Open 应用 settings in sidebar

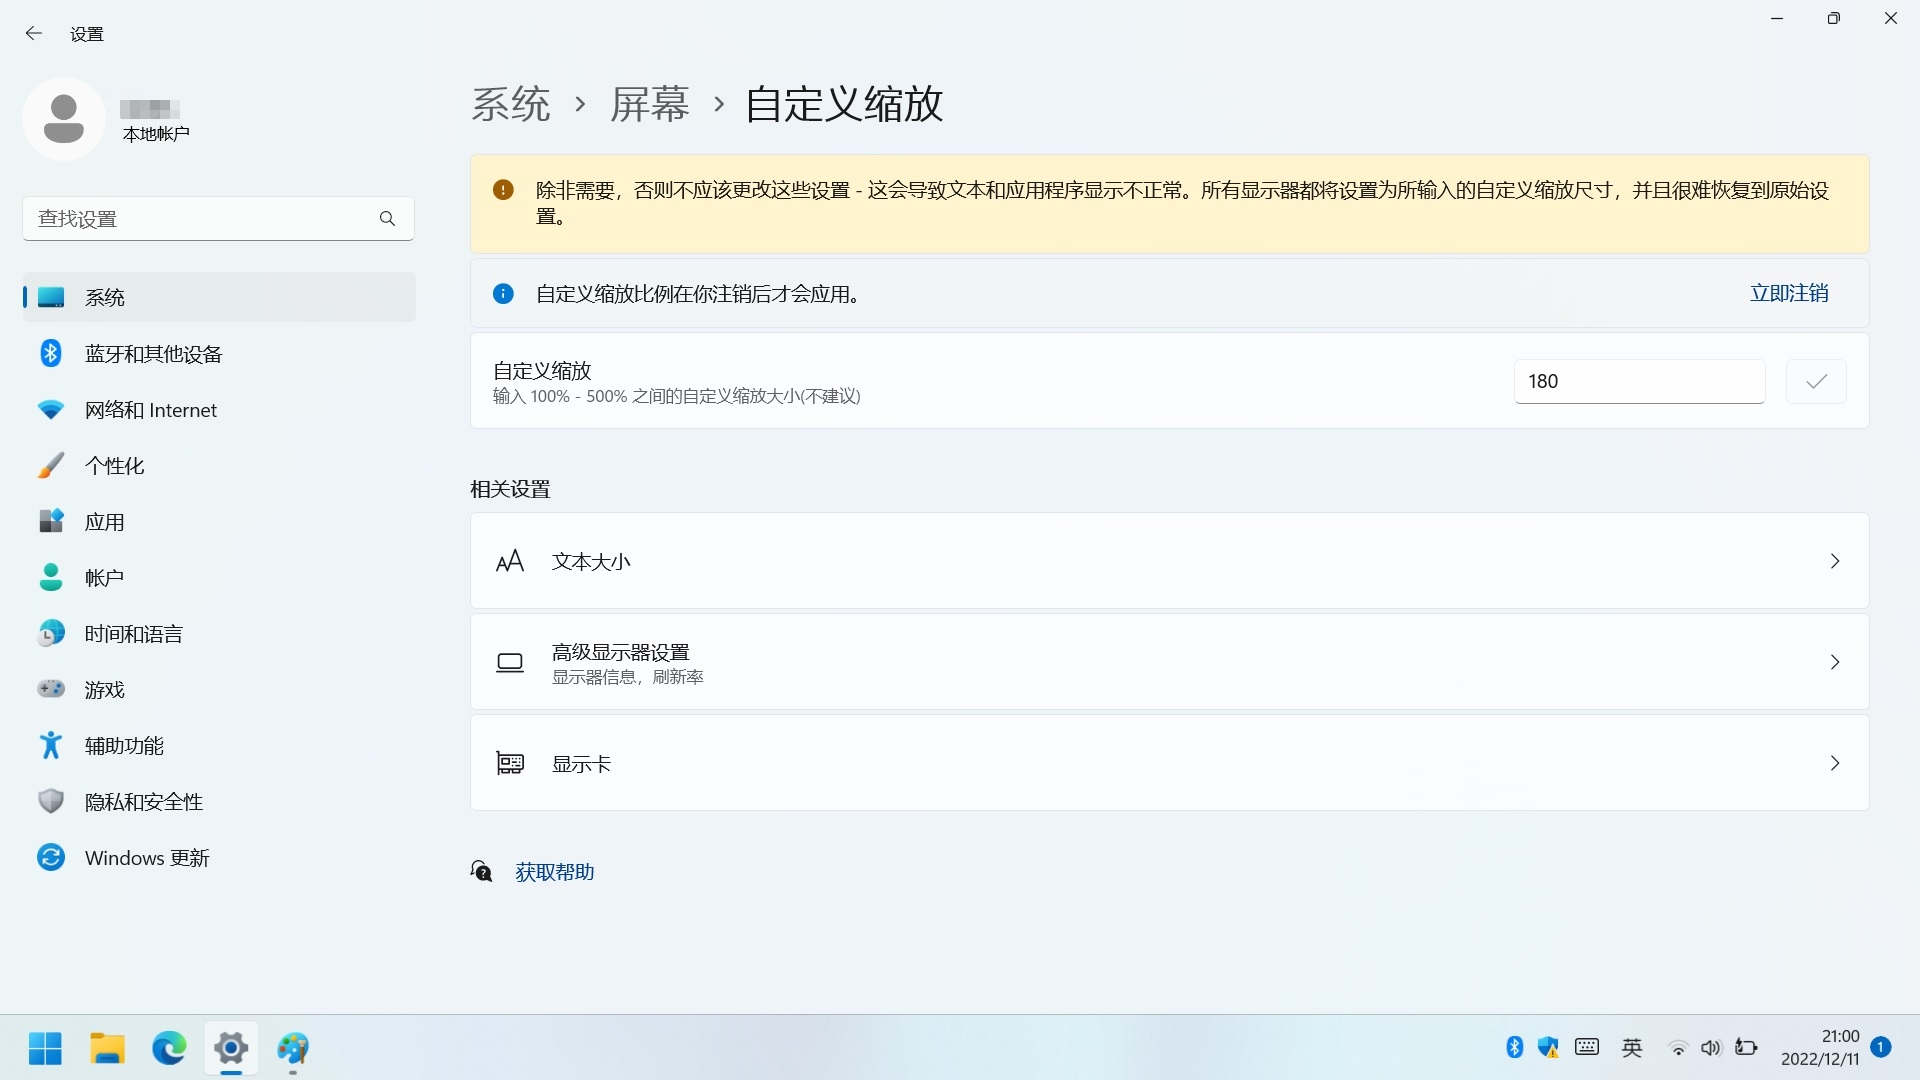point(104,521)
